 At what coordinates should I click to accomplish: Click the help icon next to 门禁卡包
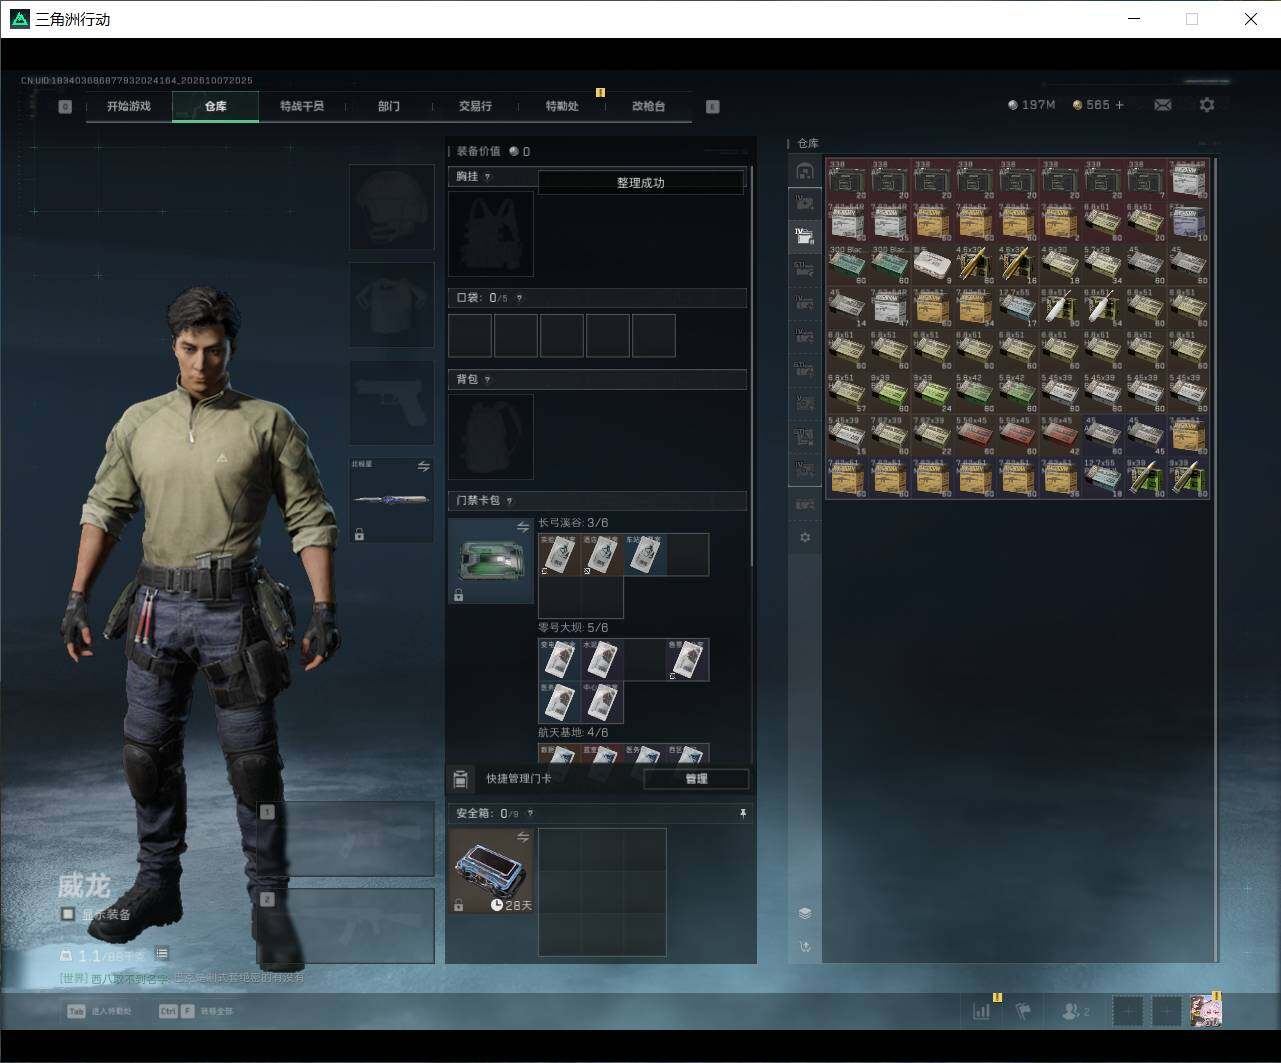coord(510,501)
